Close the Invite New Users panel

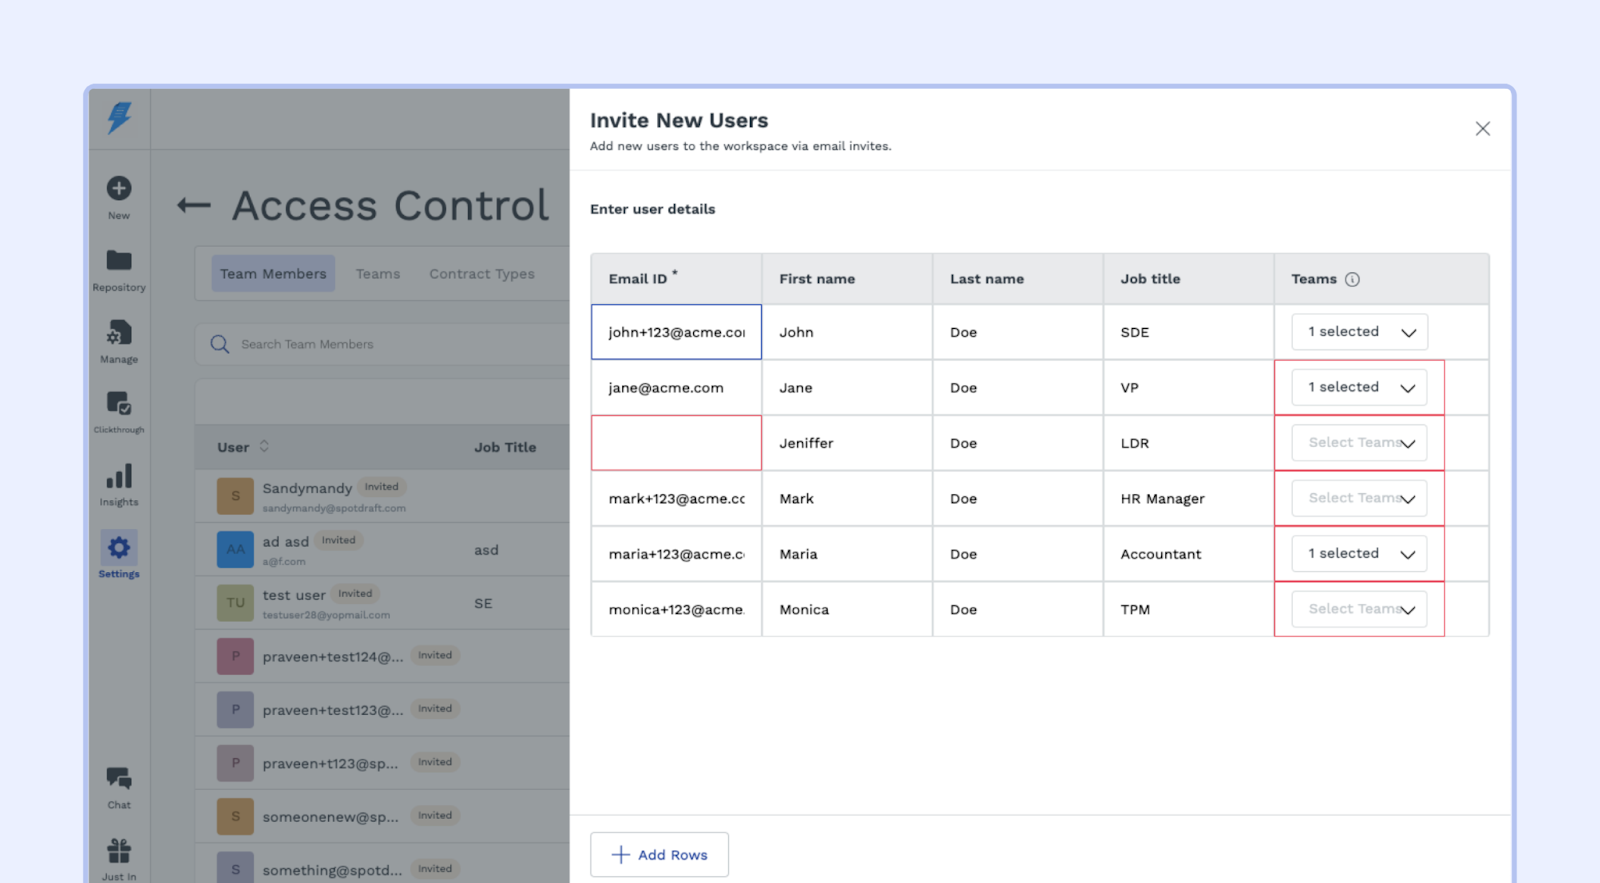[x=1482, y=129]
